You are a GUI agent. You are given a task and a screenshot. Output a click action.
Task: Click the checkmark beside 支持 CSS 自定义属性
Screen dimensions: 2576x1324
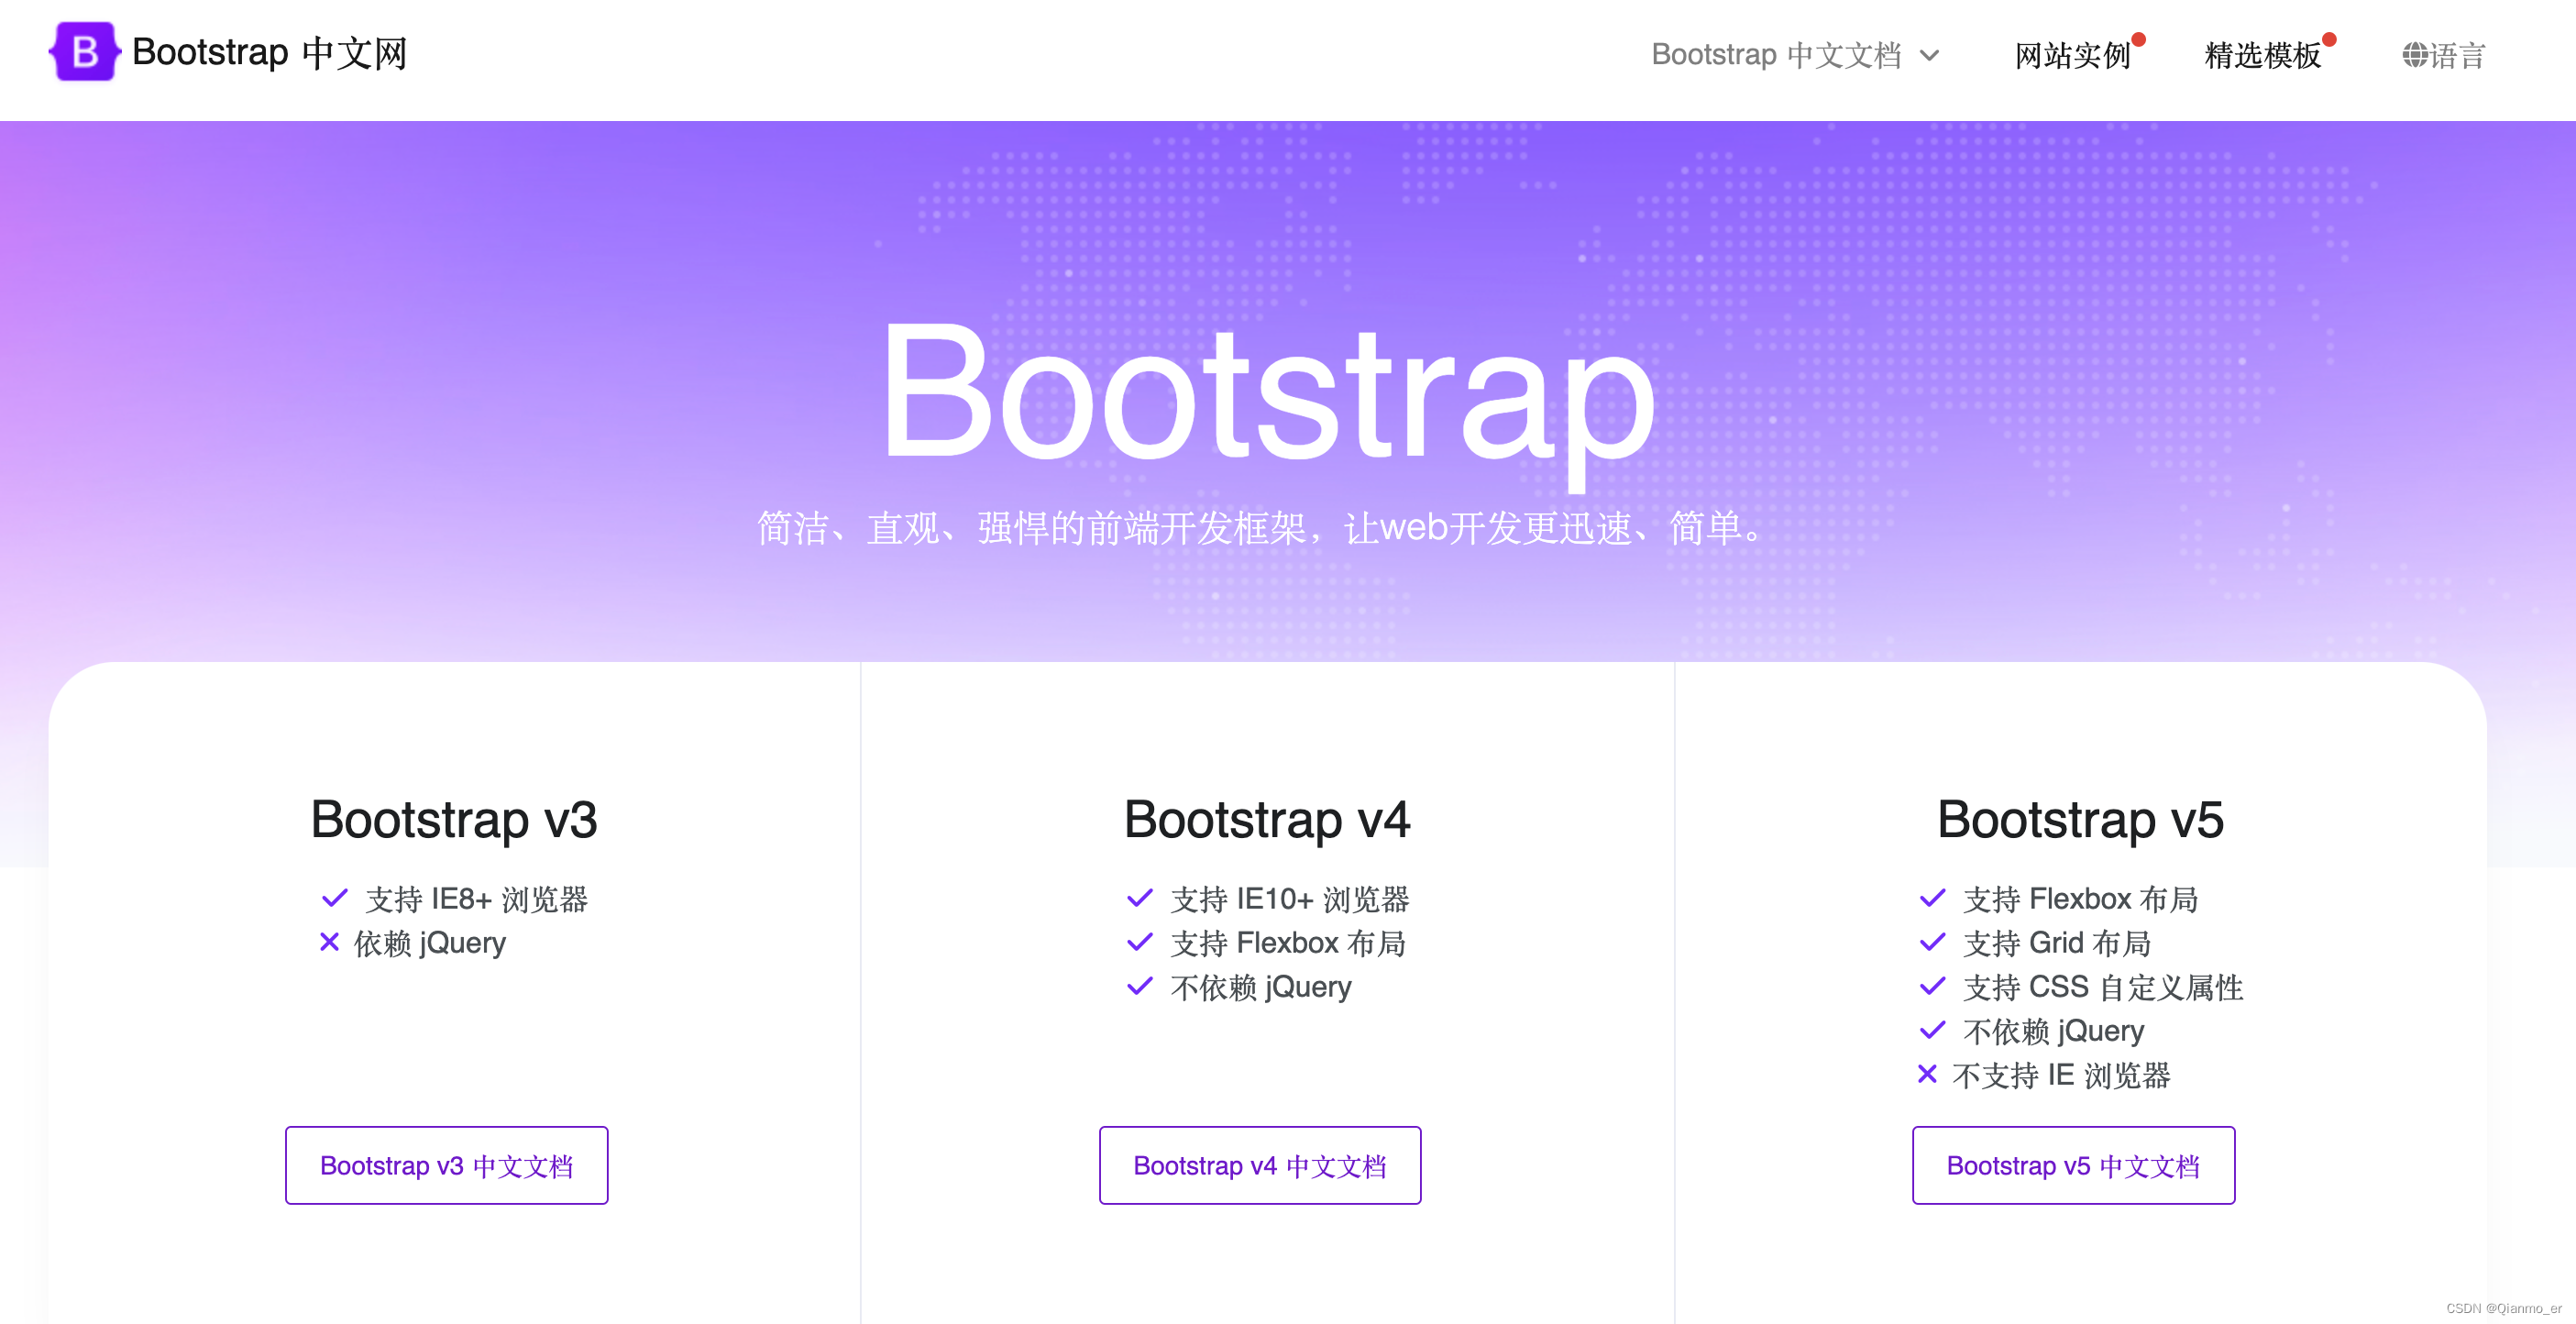1932,986
